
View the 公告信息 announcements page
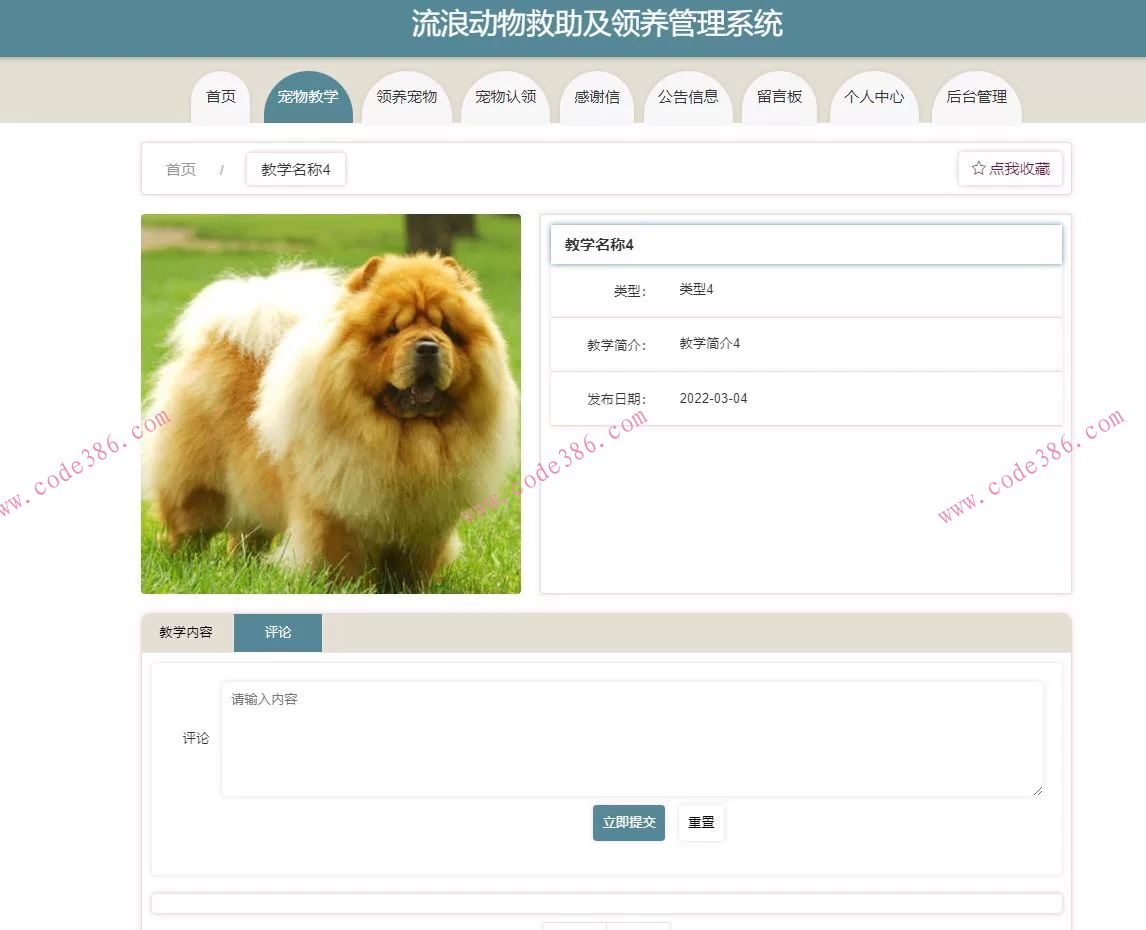[x=688, y=97]
